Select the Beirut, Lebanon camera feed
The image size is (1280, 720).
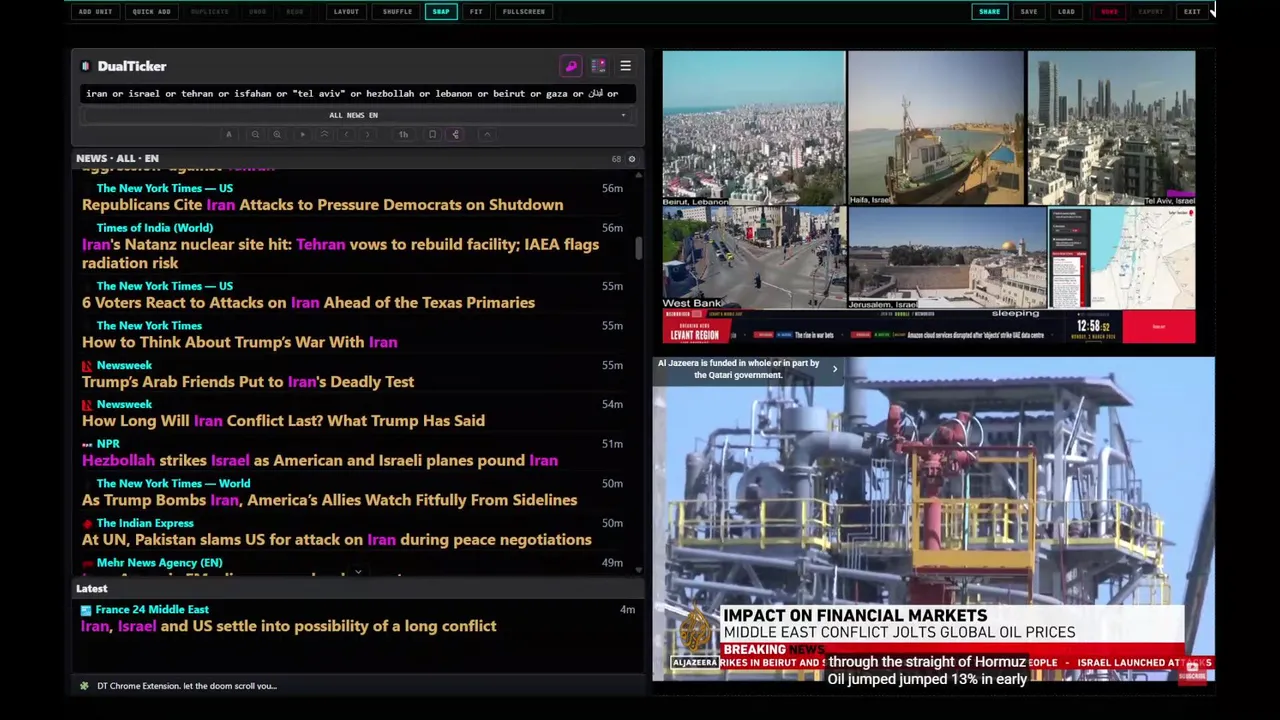point(753,128)
